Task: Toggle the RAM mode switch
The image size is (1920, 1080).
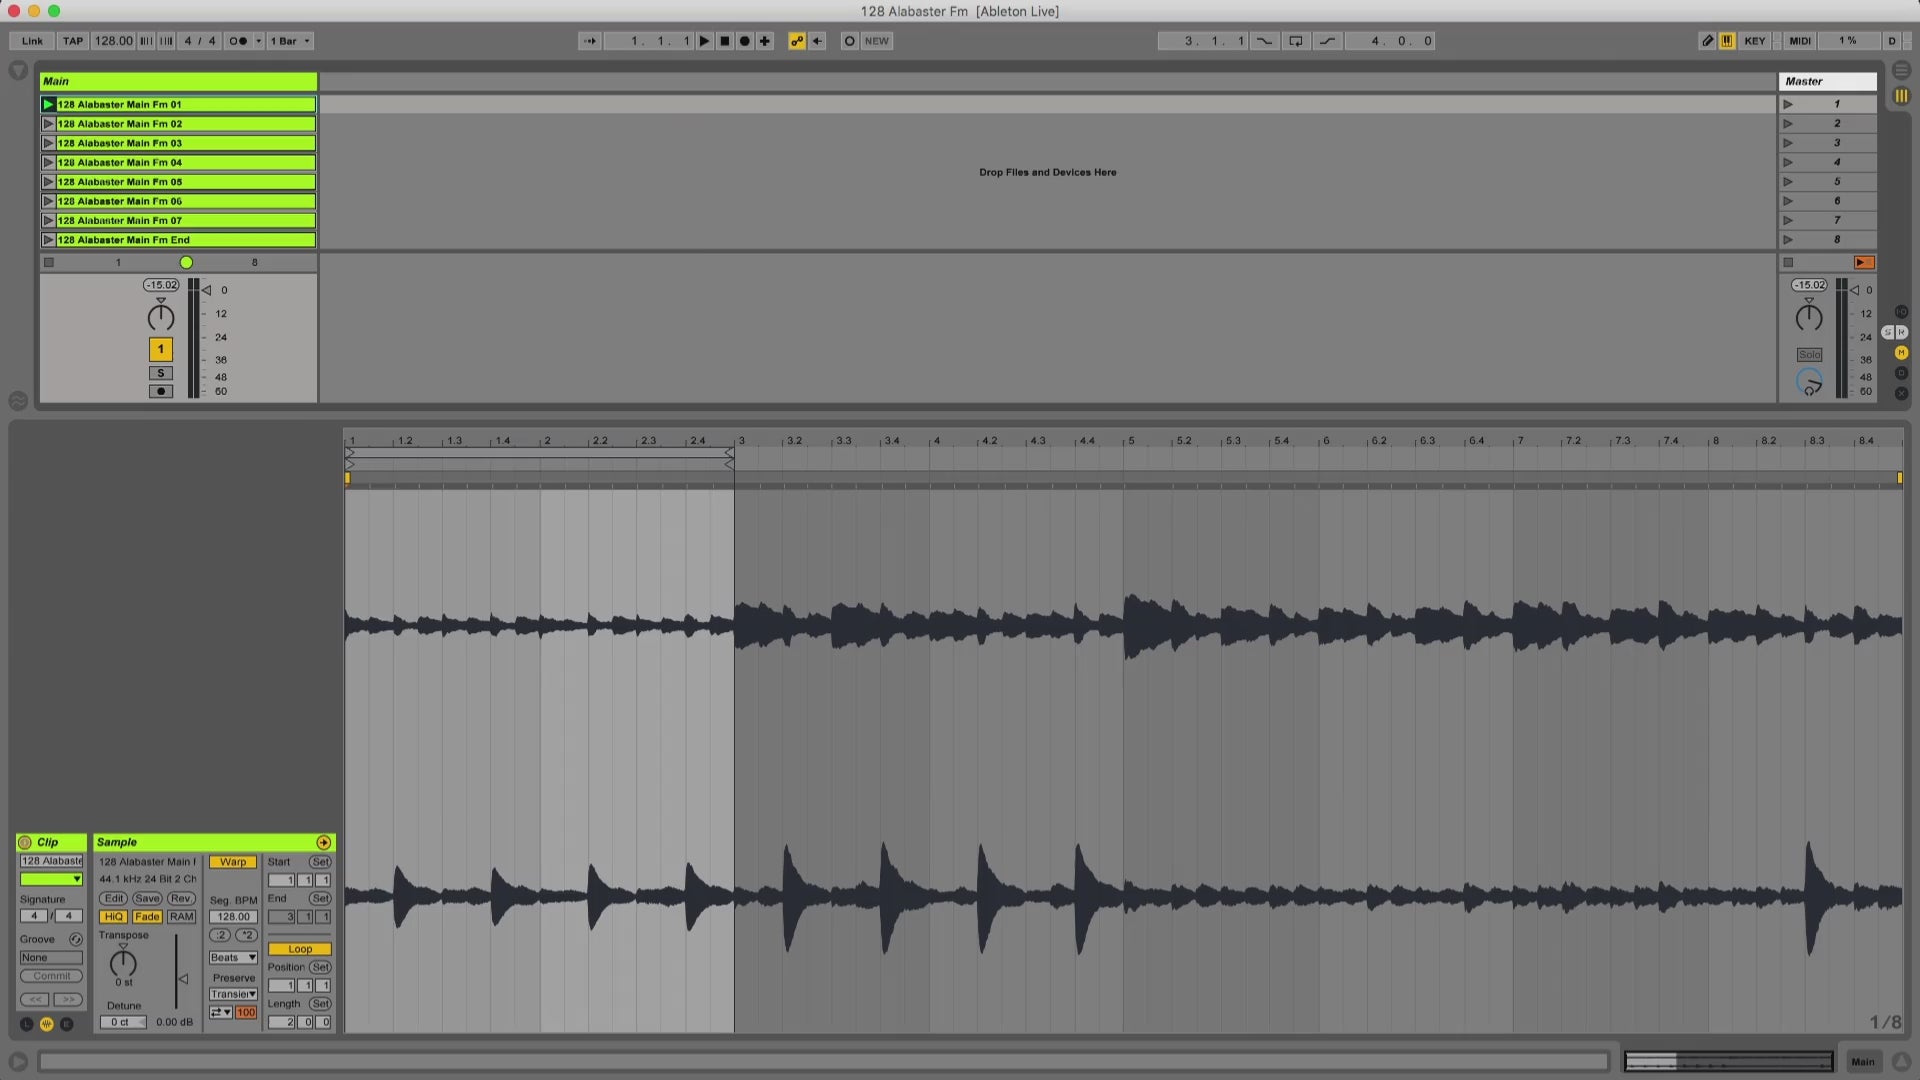Action: pos(181,917)
